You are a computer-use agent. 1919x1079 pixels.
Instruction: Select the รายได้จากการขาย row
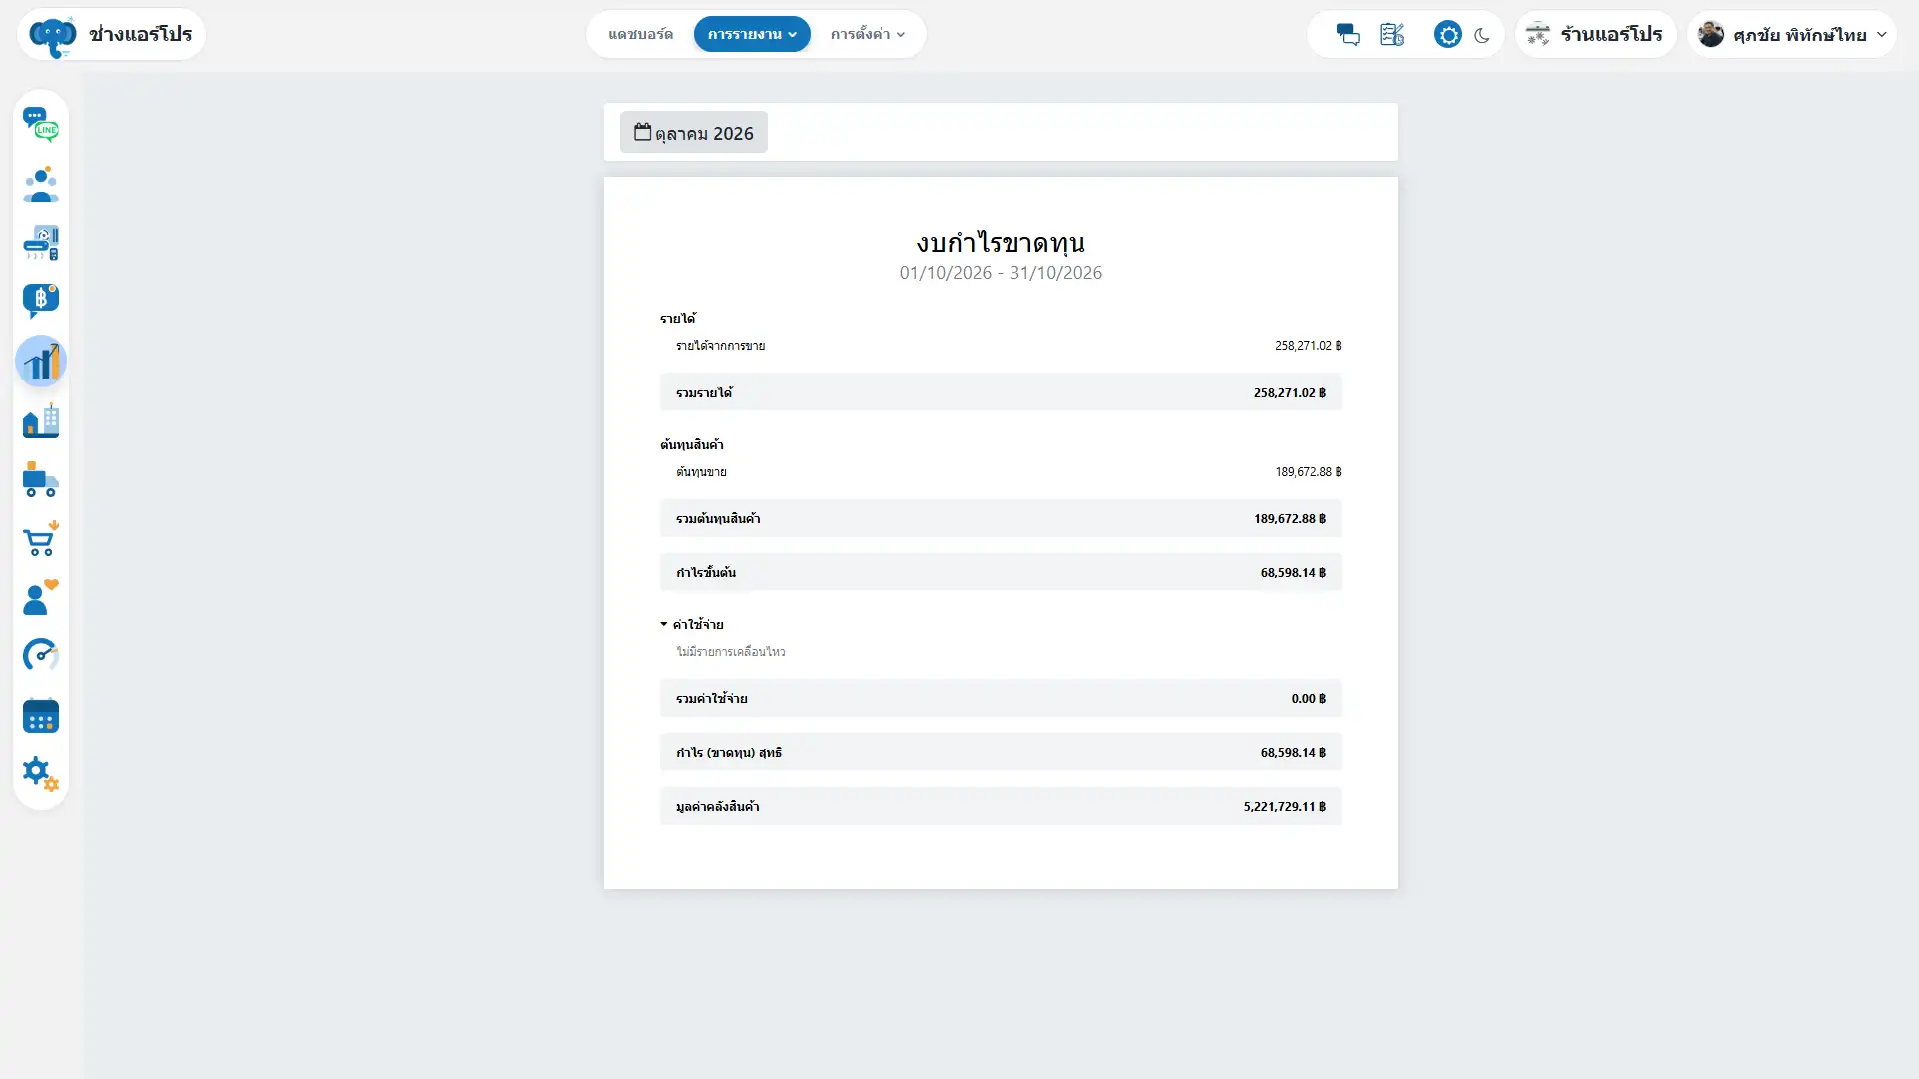(1000, 346)
